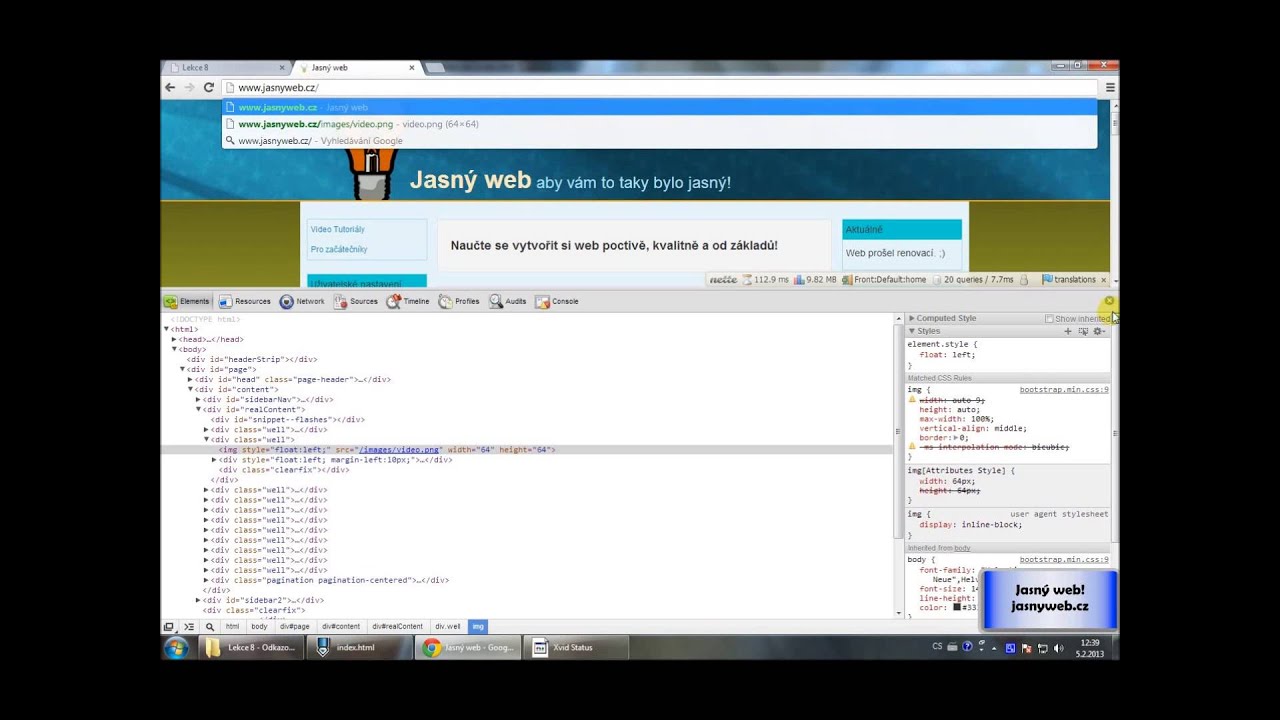Collapse div id="realContent" node

pyautogui.click(x=198, y=409)
